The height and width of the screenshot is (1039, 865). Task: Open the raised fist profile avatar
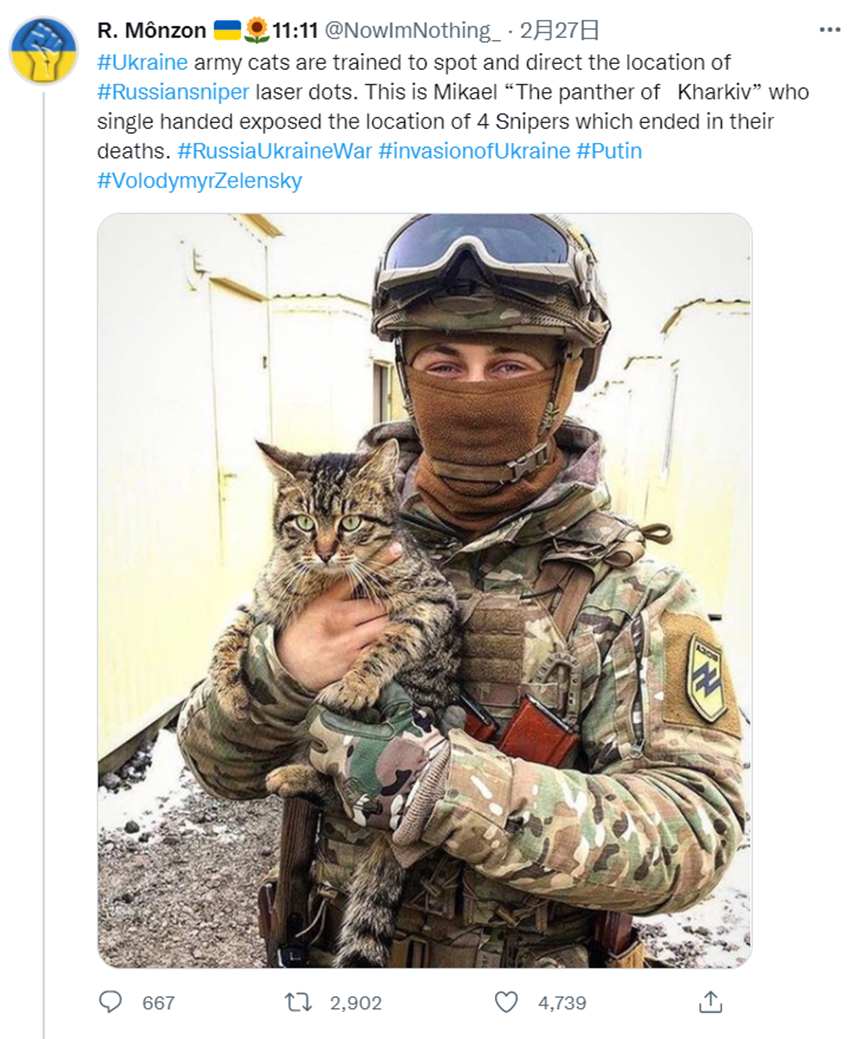click(x=44, y=51)
